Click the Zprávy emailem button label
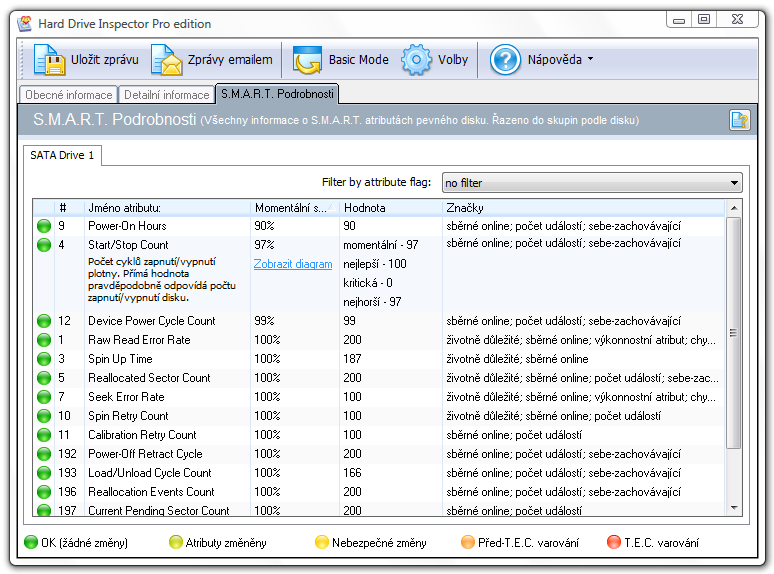Screen dimensions: 774x574 [x=230, y=60]
